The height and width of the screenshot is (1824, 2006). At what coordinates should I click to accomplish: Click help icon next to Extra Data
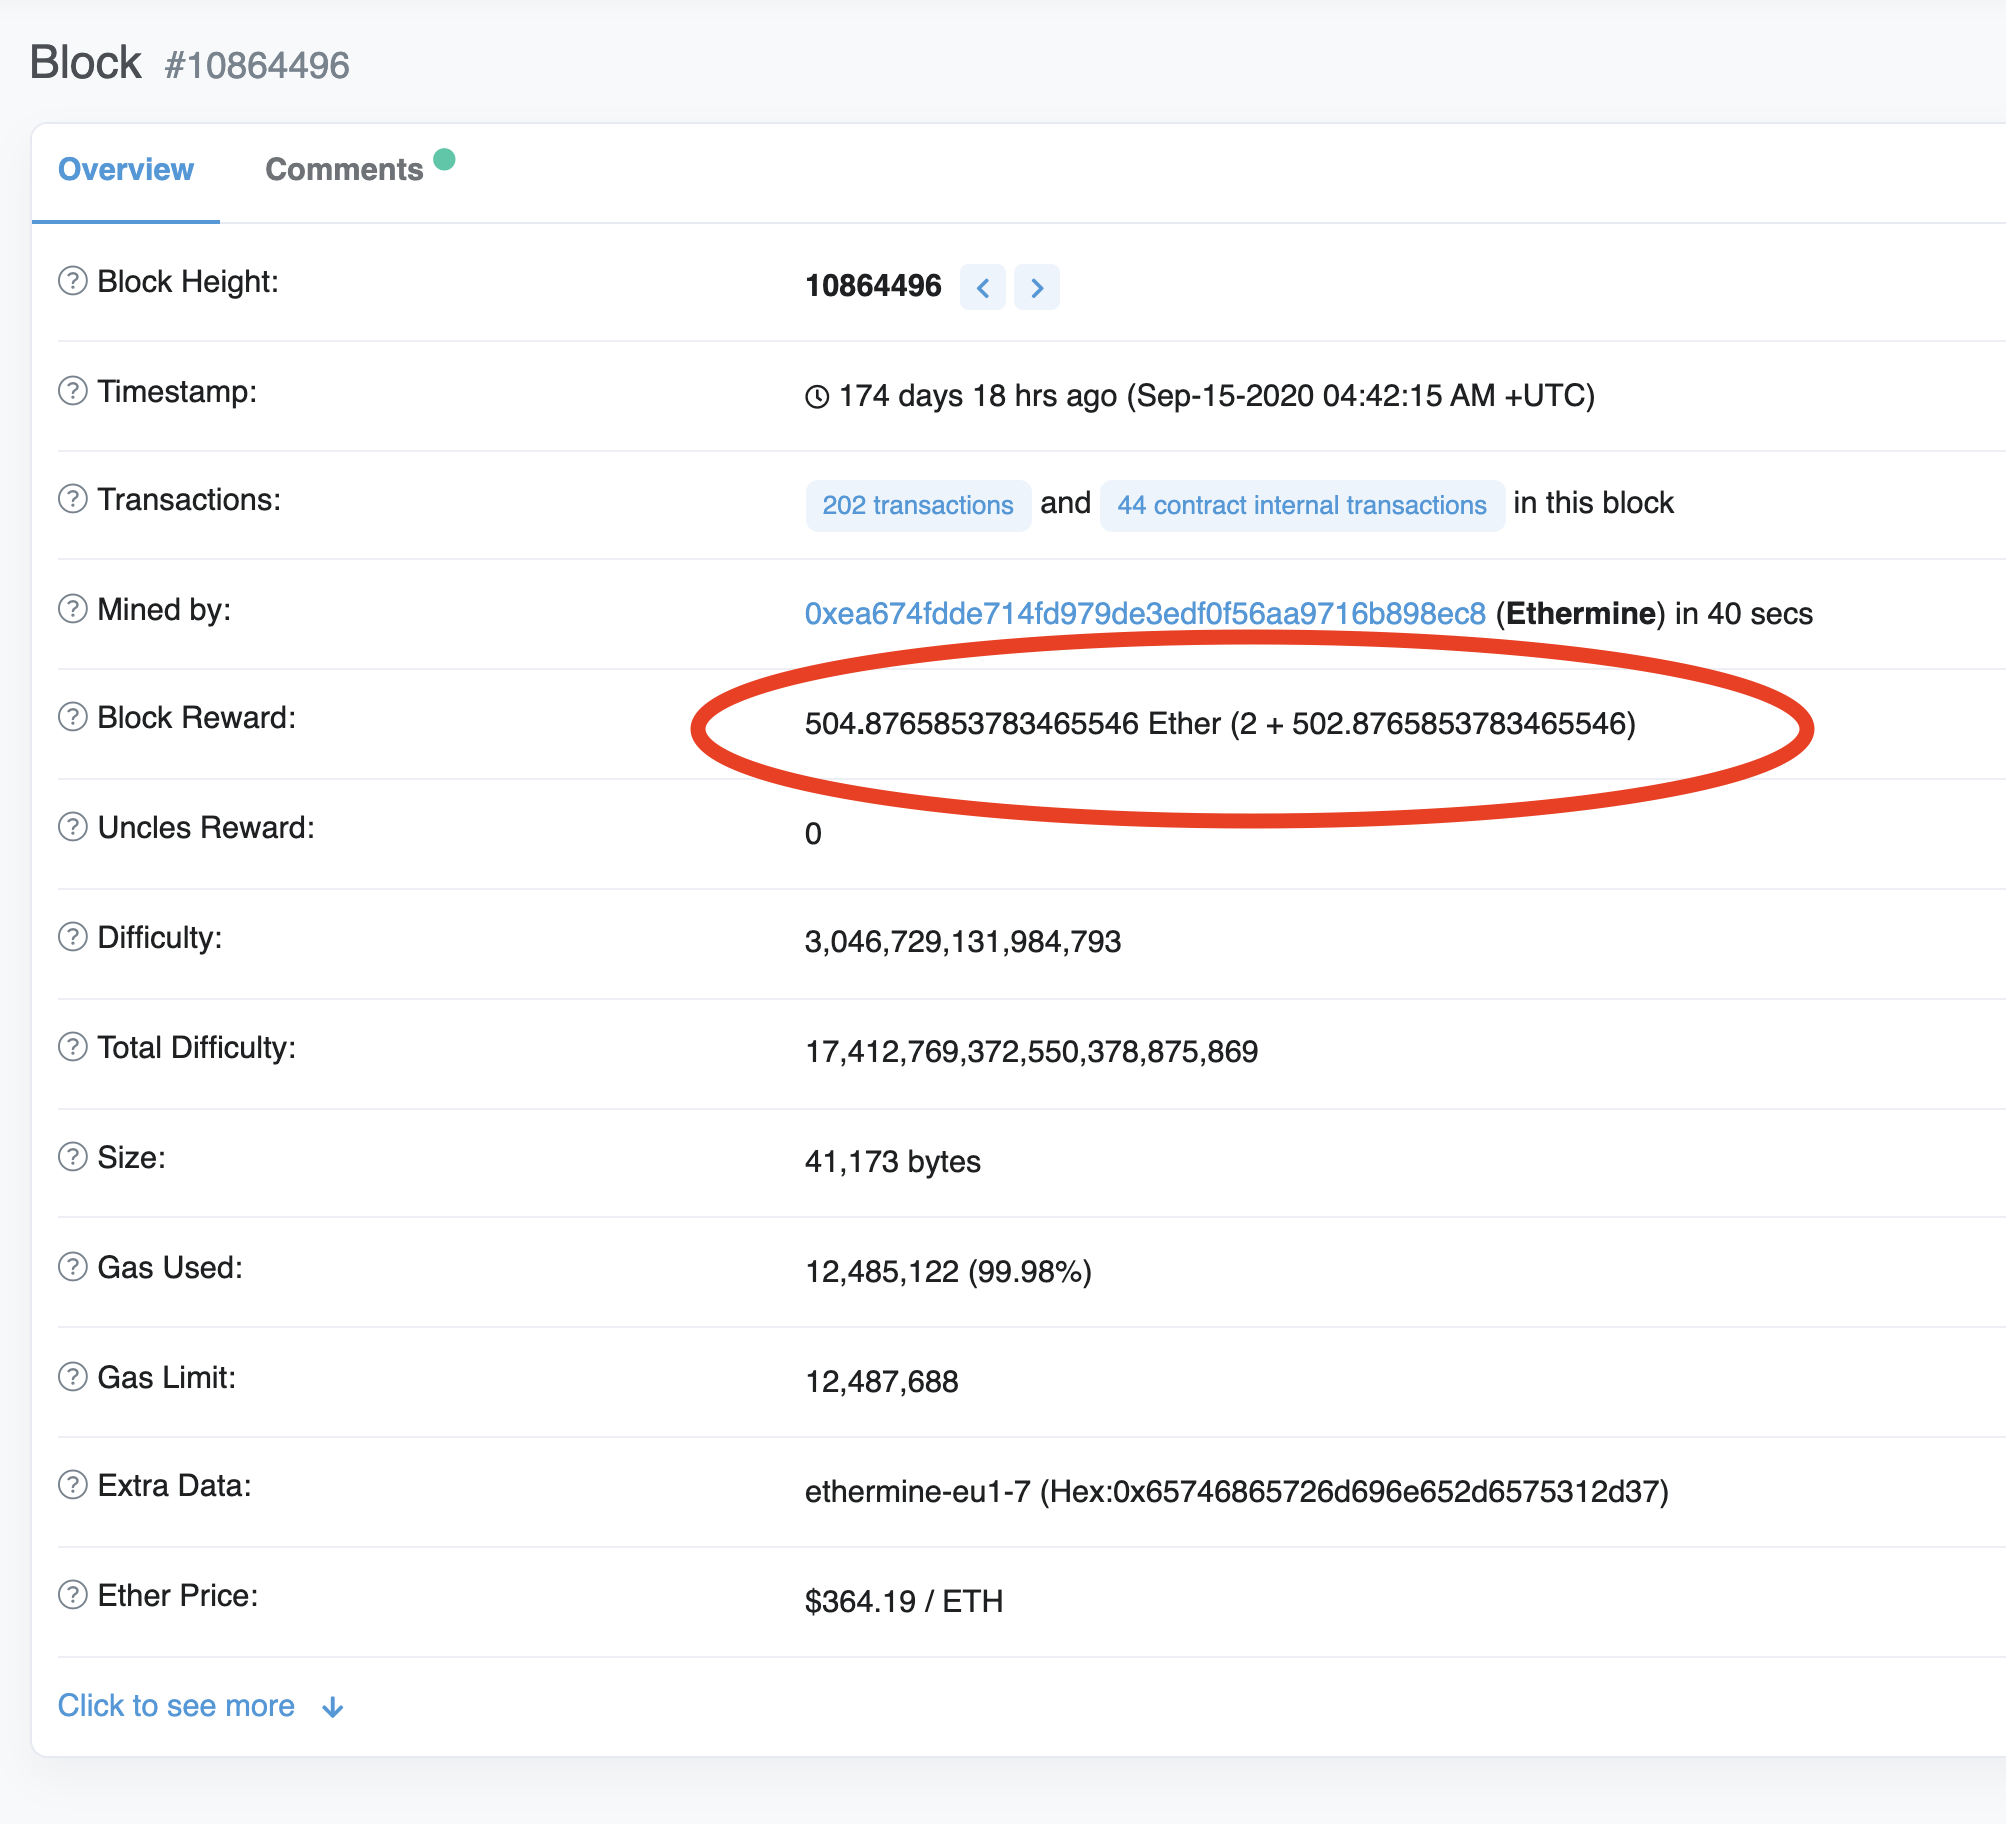tap(72, 1485)
